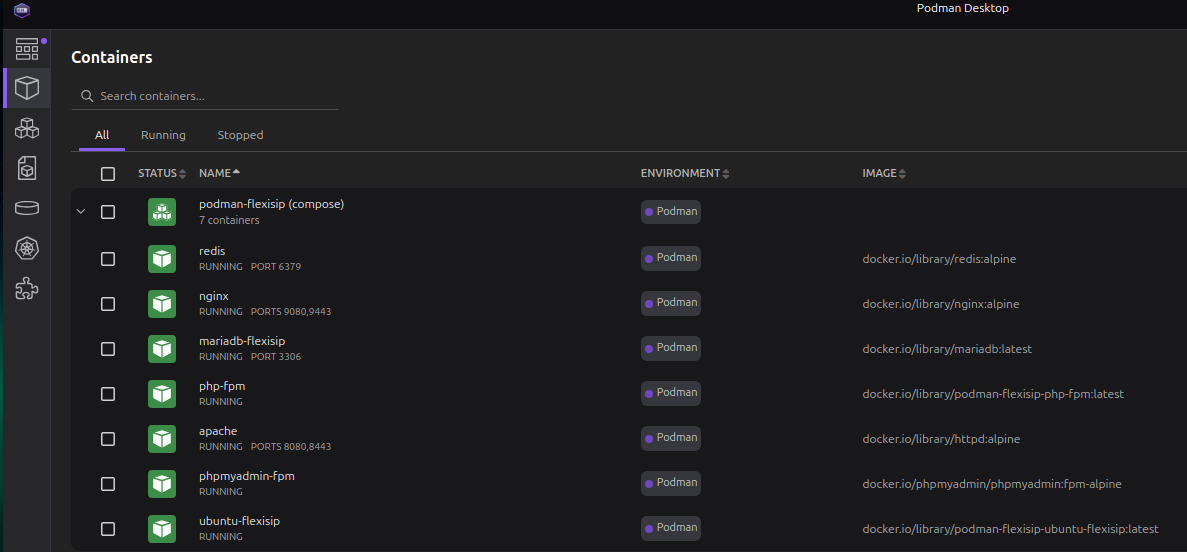
Task: Click the podman-flexisip-ubuntu-flexisip:latest image text
Action: click(x=1011, y=529)
